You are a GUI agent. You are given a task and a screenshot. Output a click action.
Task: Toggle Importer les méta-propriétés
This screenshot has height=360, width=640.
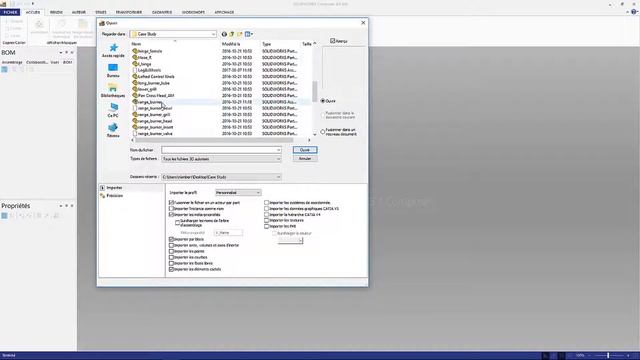(171, 215)
